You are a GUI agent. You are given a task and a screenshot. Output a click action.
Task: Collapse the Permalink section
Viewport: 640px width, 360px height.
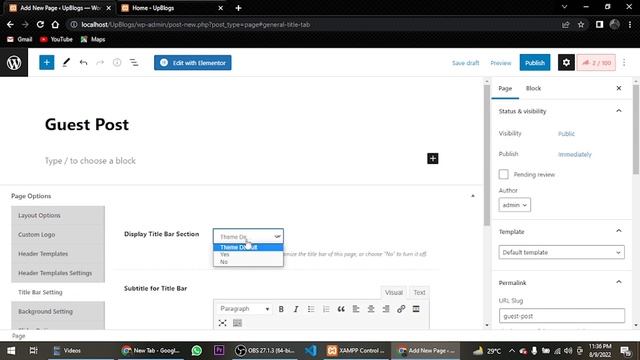tap(619, 282)
